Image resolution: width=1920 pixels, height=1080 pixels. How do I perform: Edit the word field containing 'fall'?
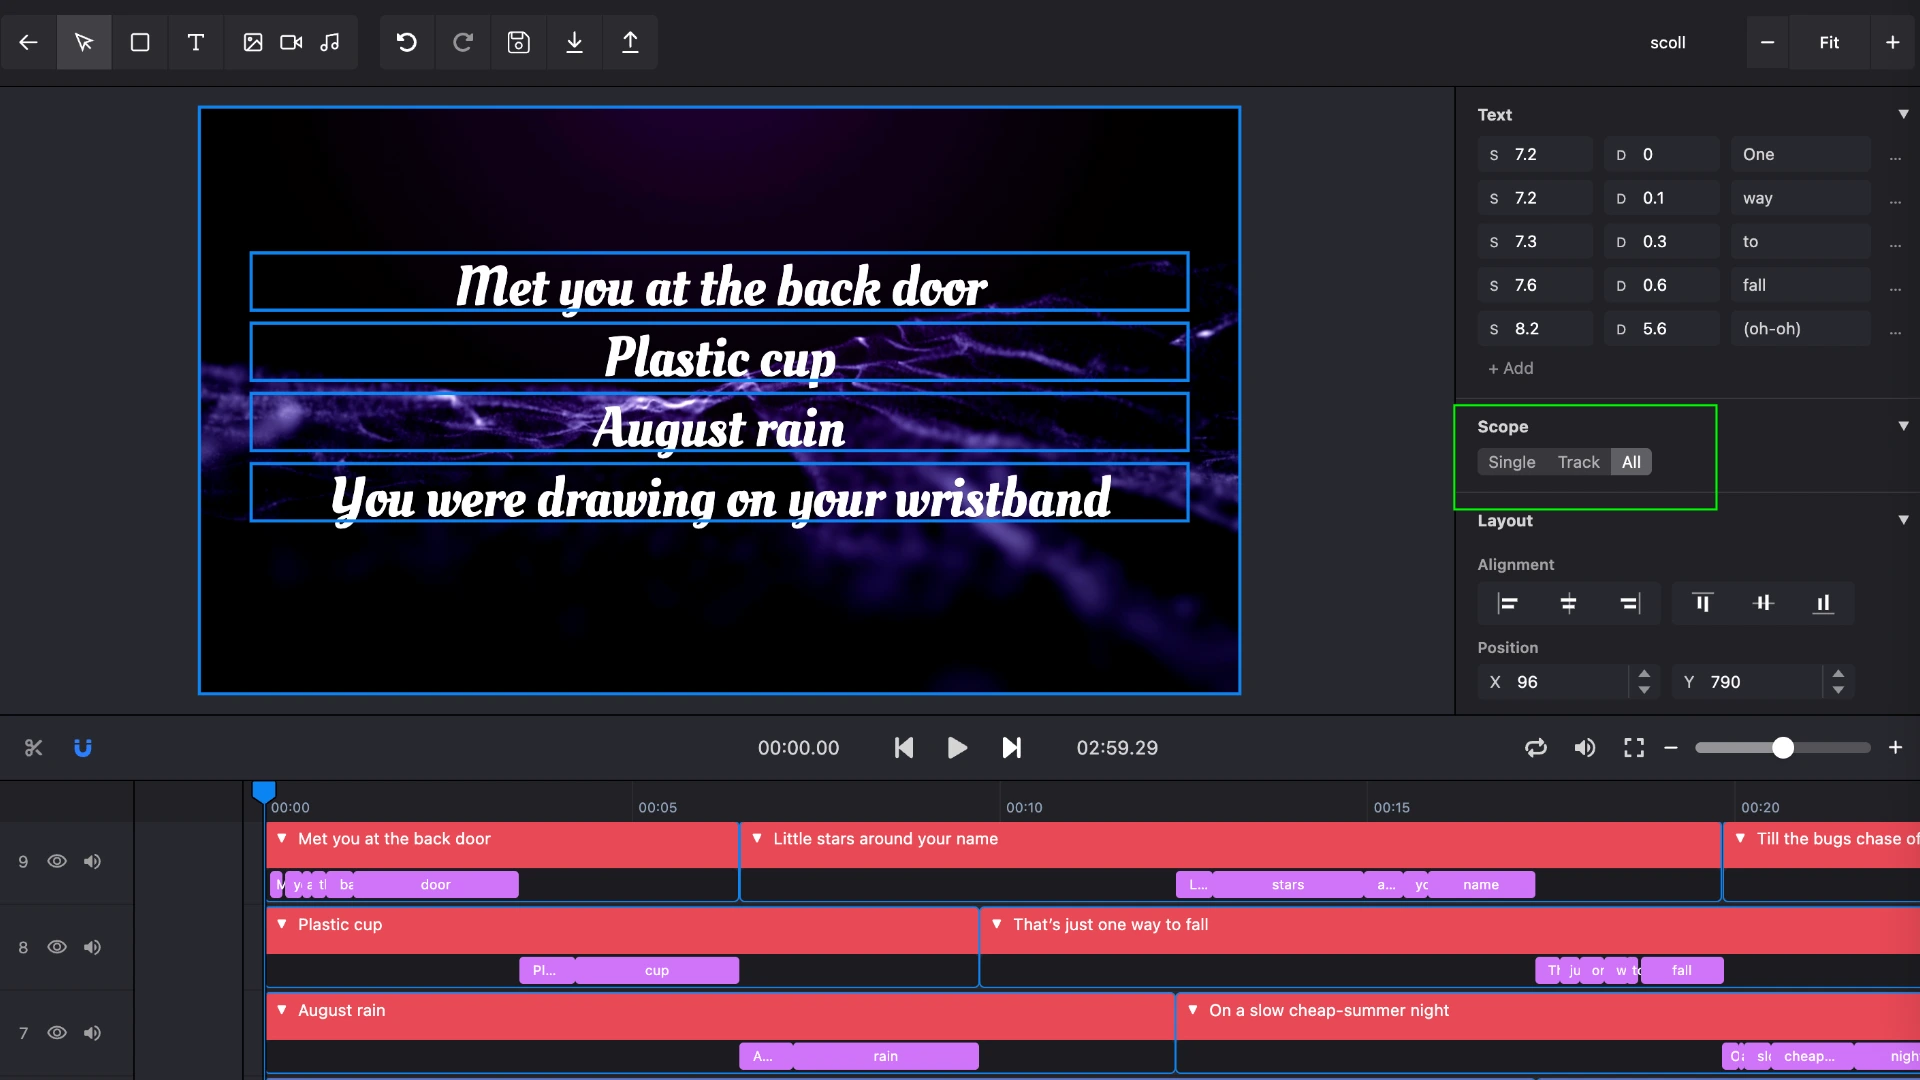pyautogui.click(x=1801, y=285)
